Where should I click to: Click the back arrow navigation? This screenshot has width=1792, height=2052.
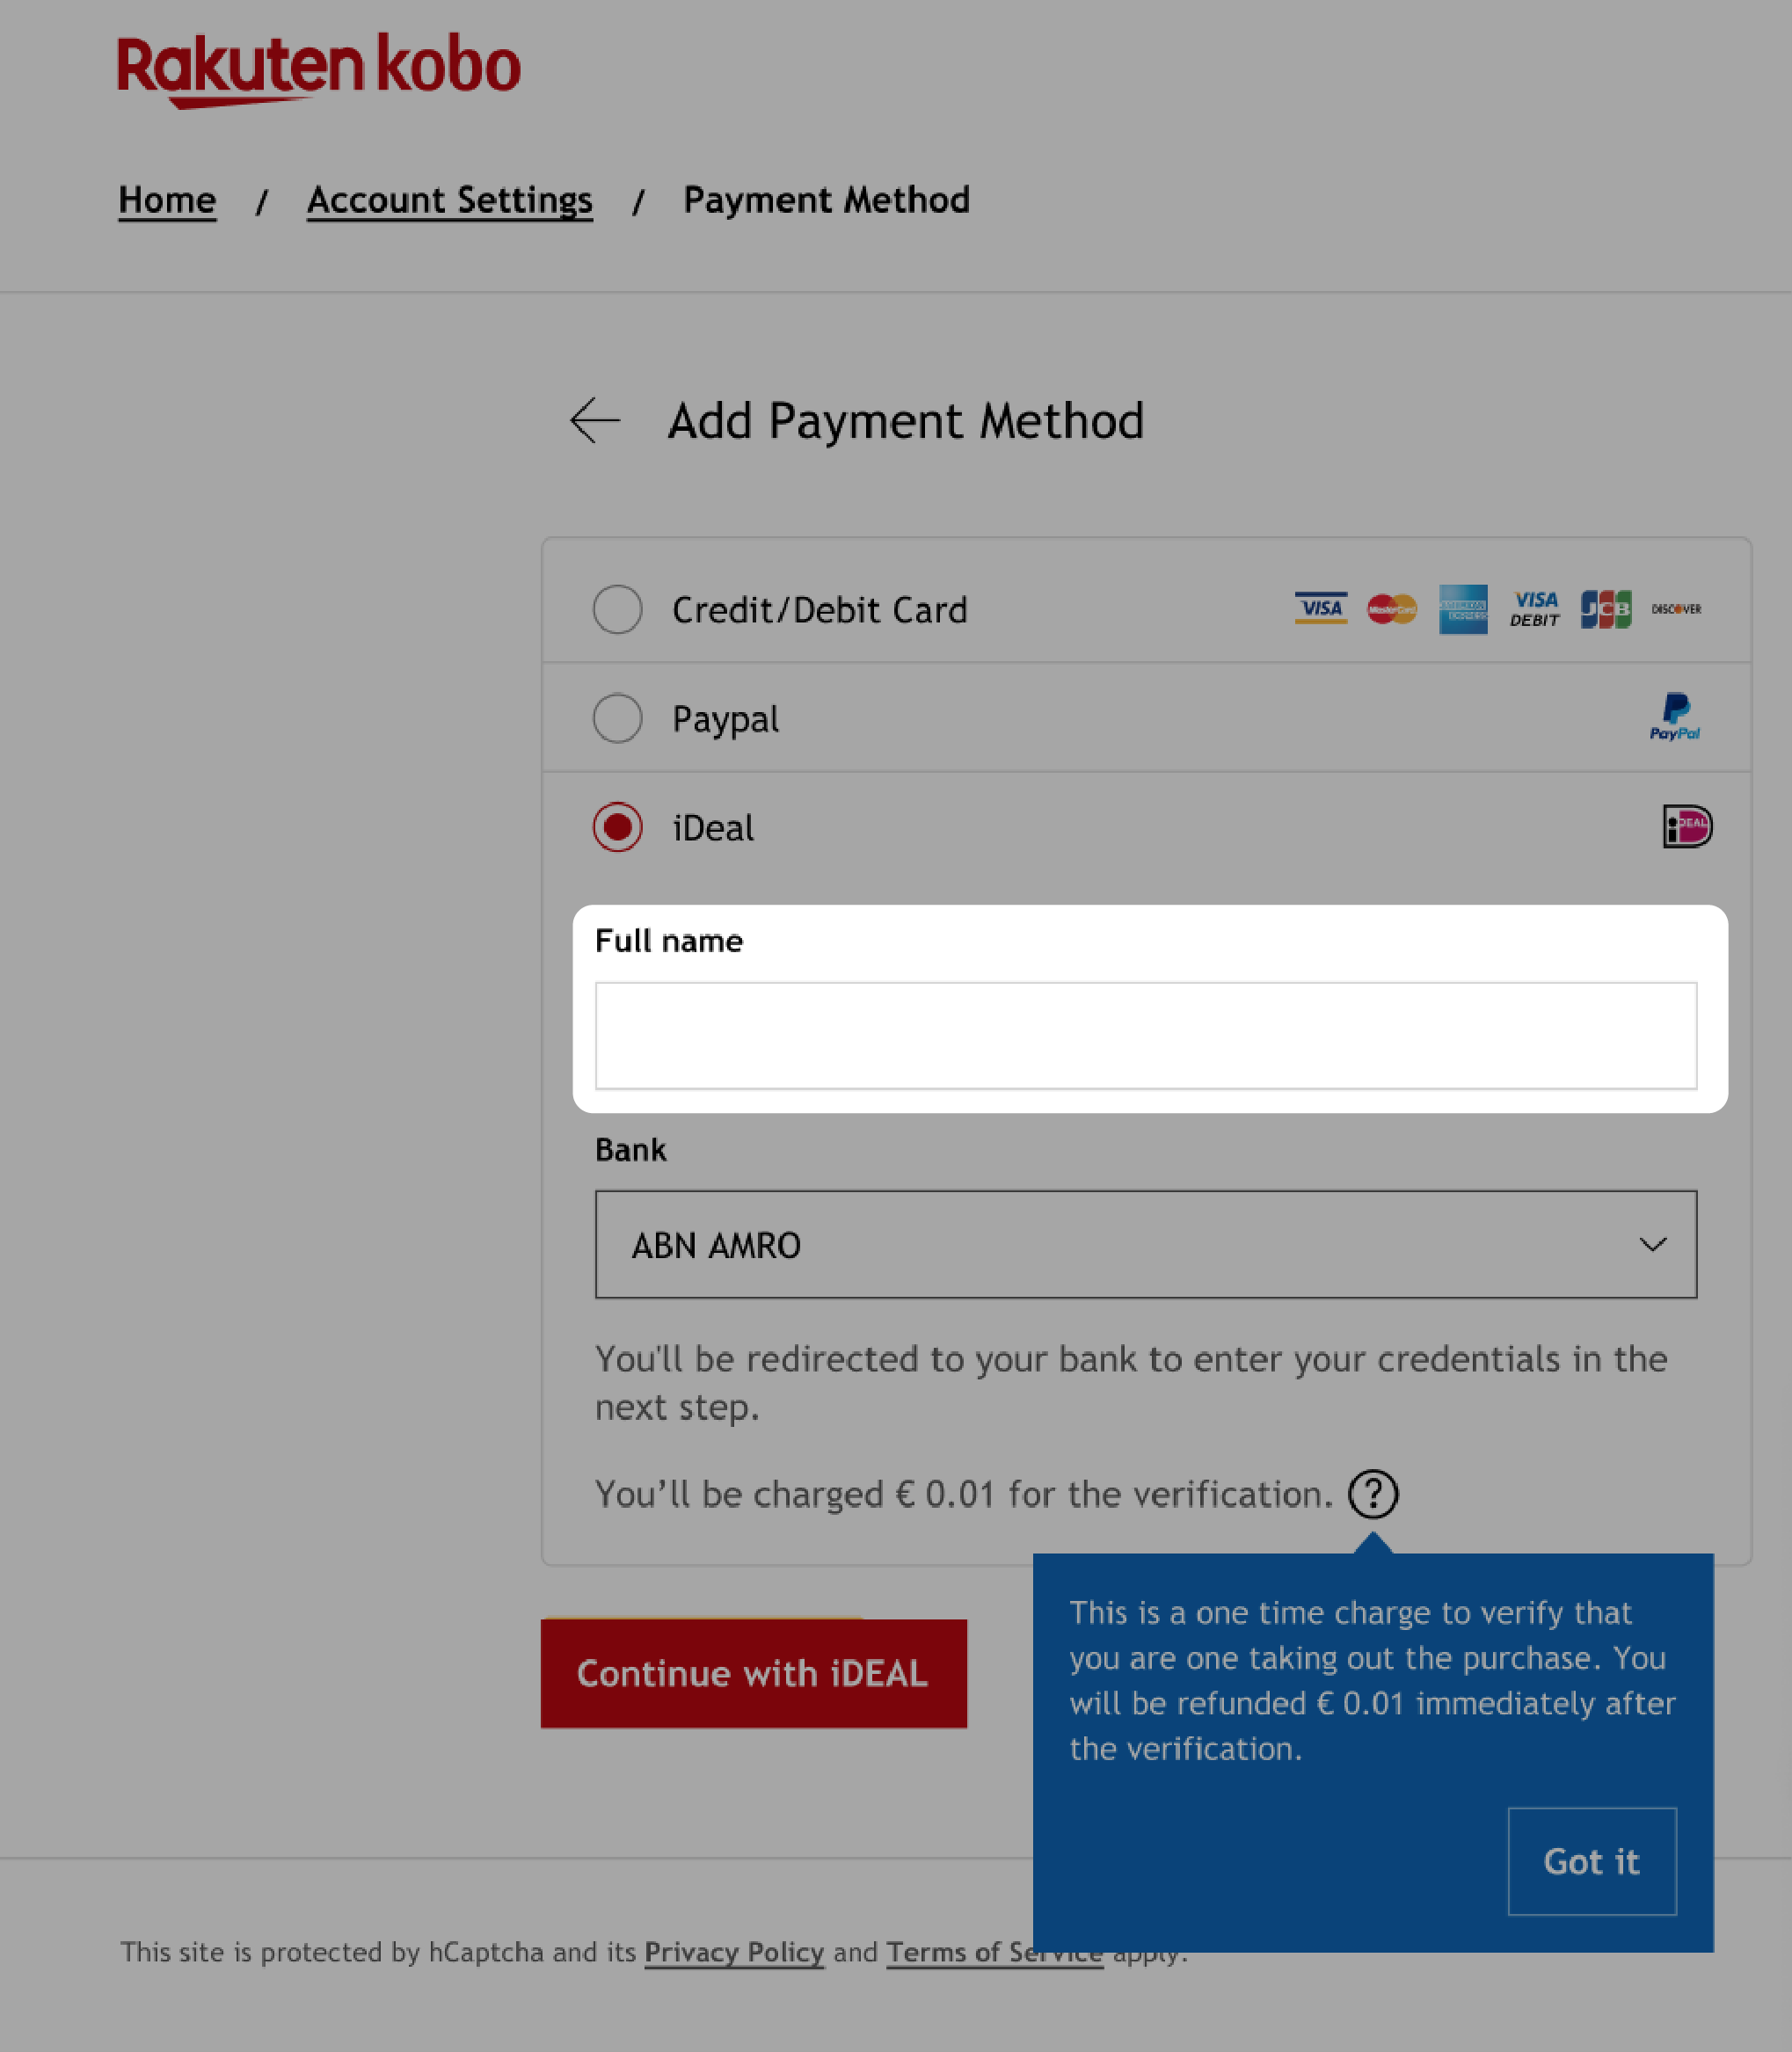(595, 420)
